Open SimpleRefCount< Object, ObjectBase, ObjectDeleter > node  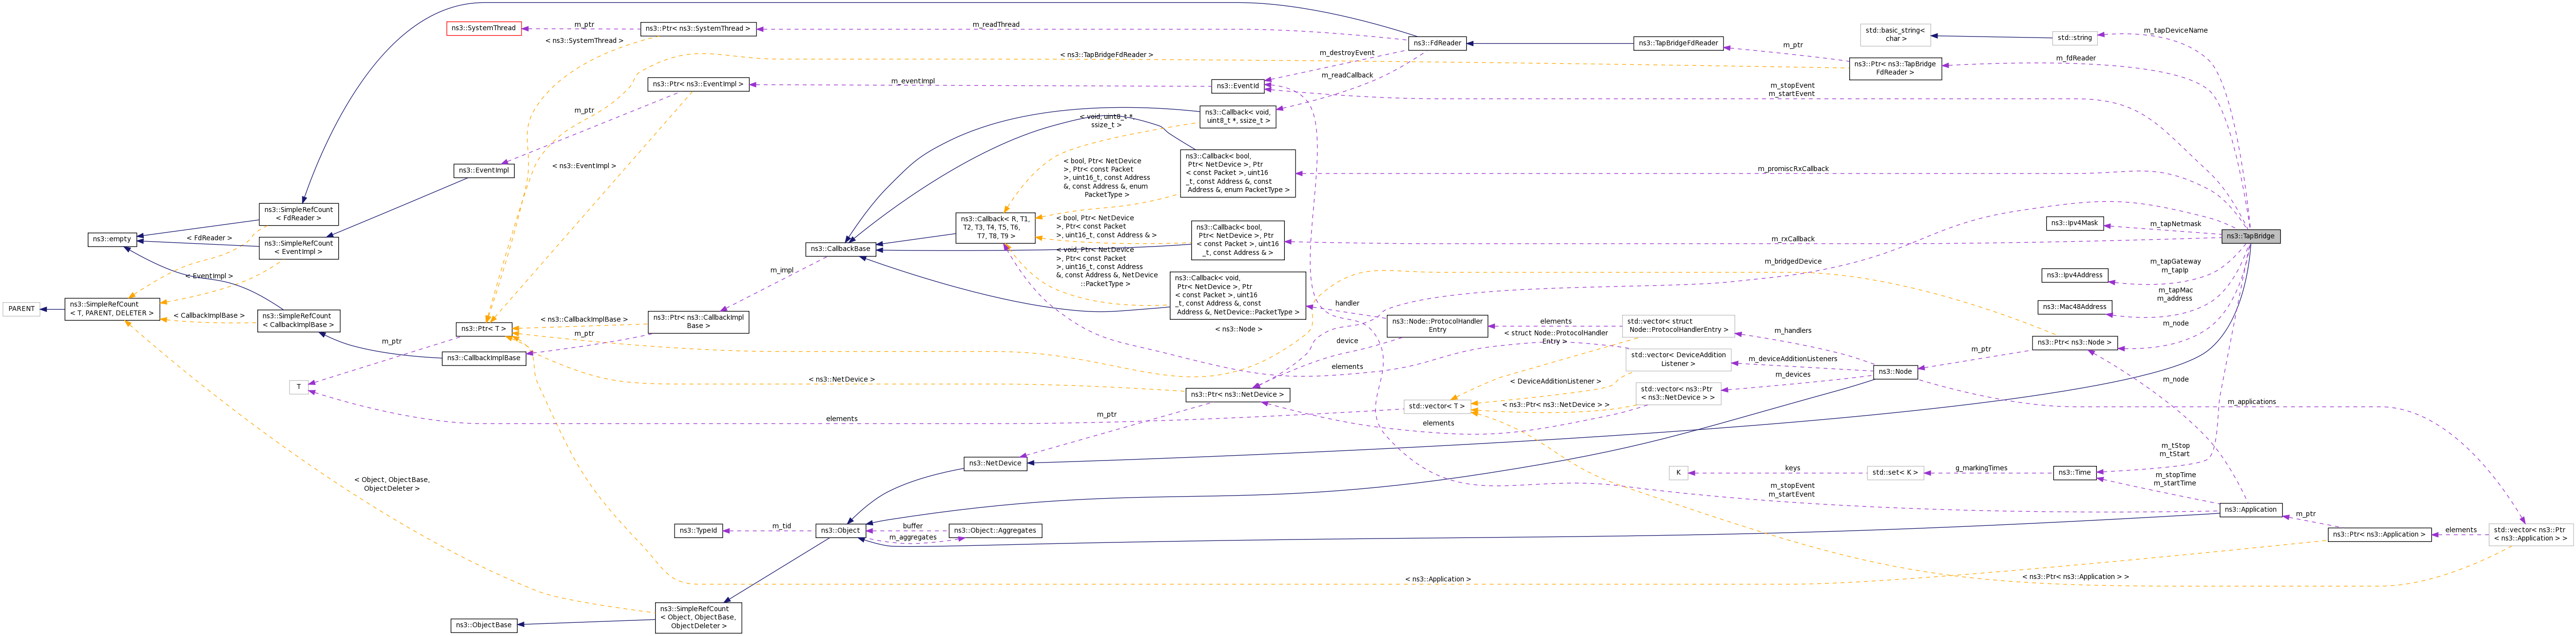coord(698,617)
